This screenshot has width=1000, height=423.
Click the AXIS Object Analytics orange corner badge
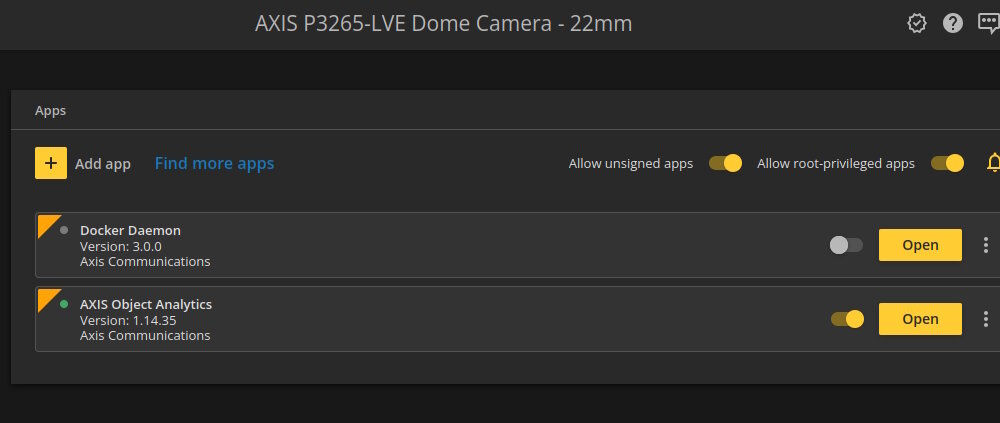point(47,298)
